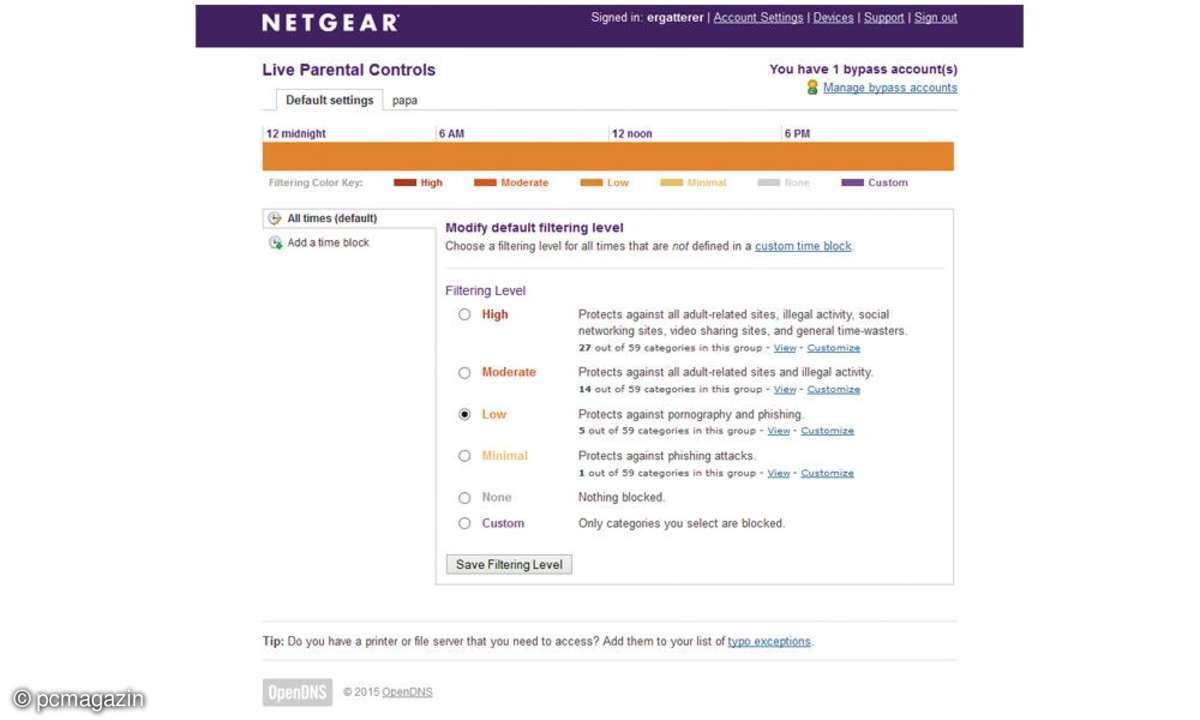View categories for Moderate level

(785, 390)
